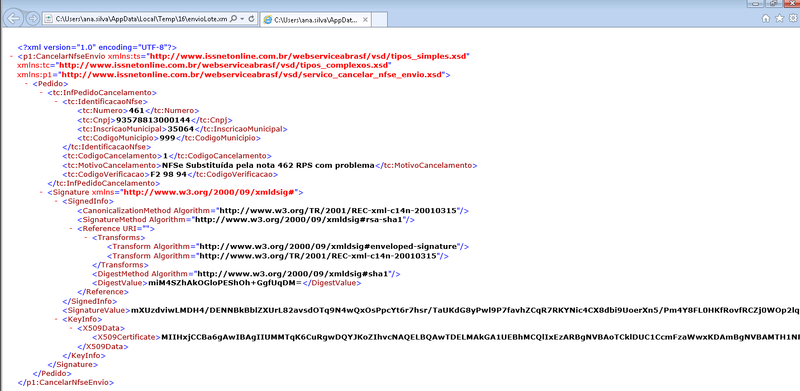The height and width of the screenshot is (391, 800).
Task: Click the closing /tc:InfPedidoCancelamento tag
Action: 103,183
